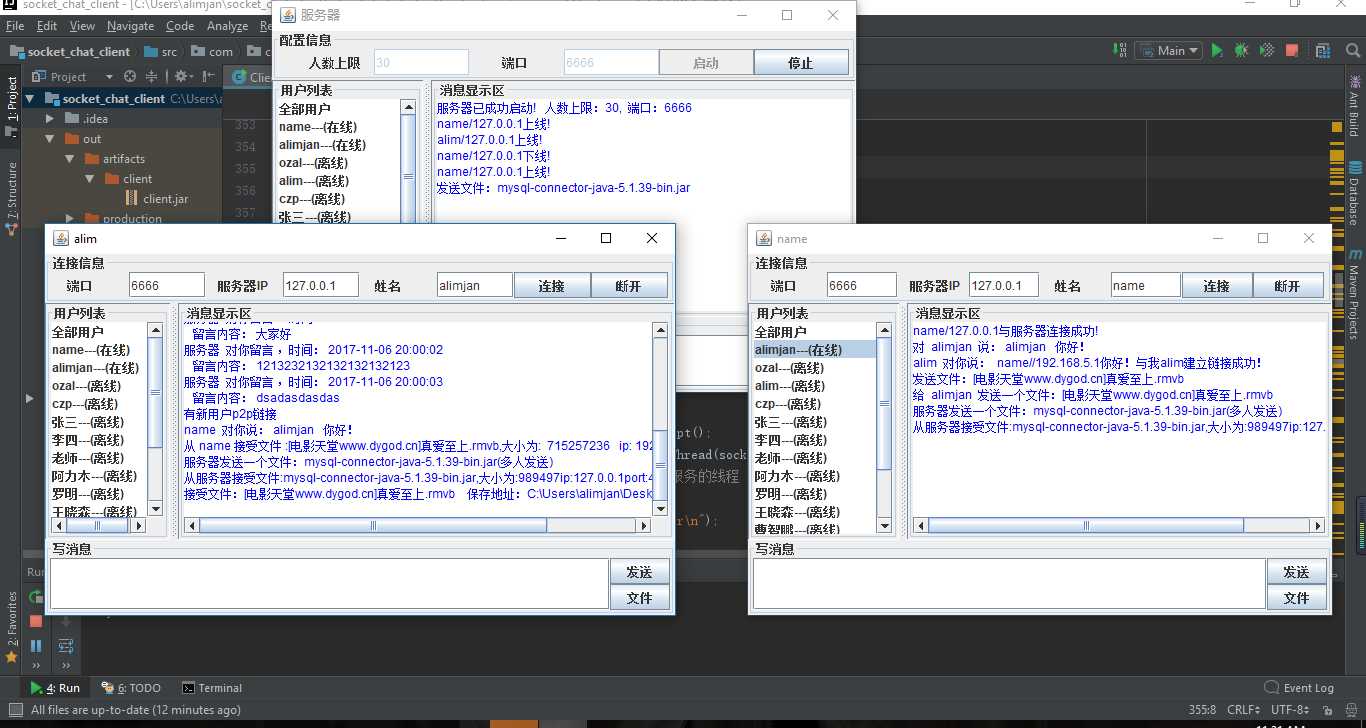Click 断开 button in name window
The image size is (1366, 728).
1287,286
